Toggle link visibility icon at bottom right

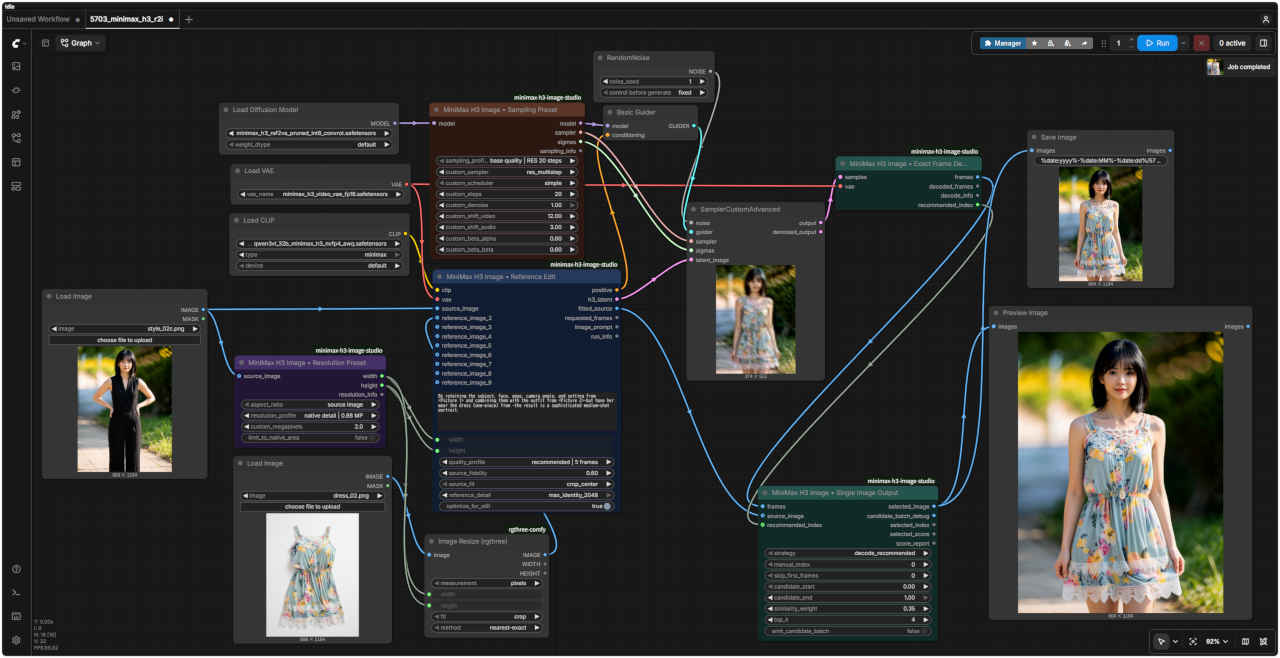1264,641
